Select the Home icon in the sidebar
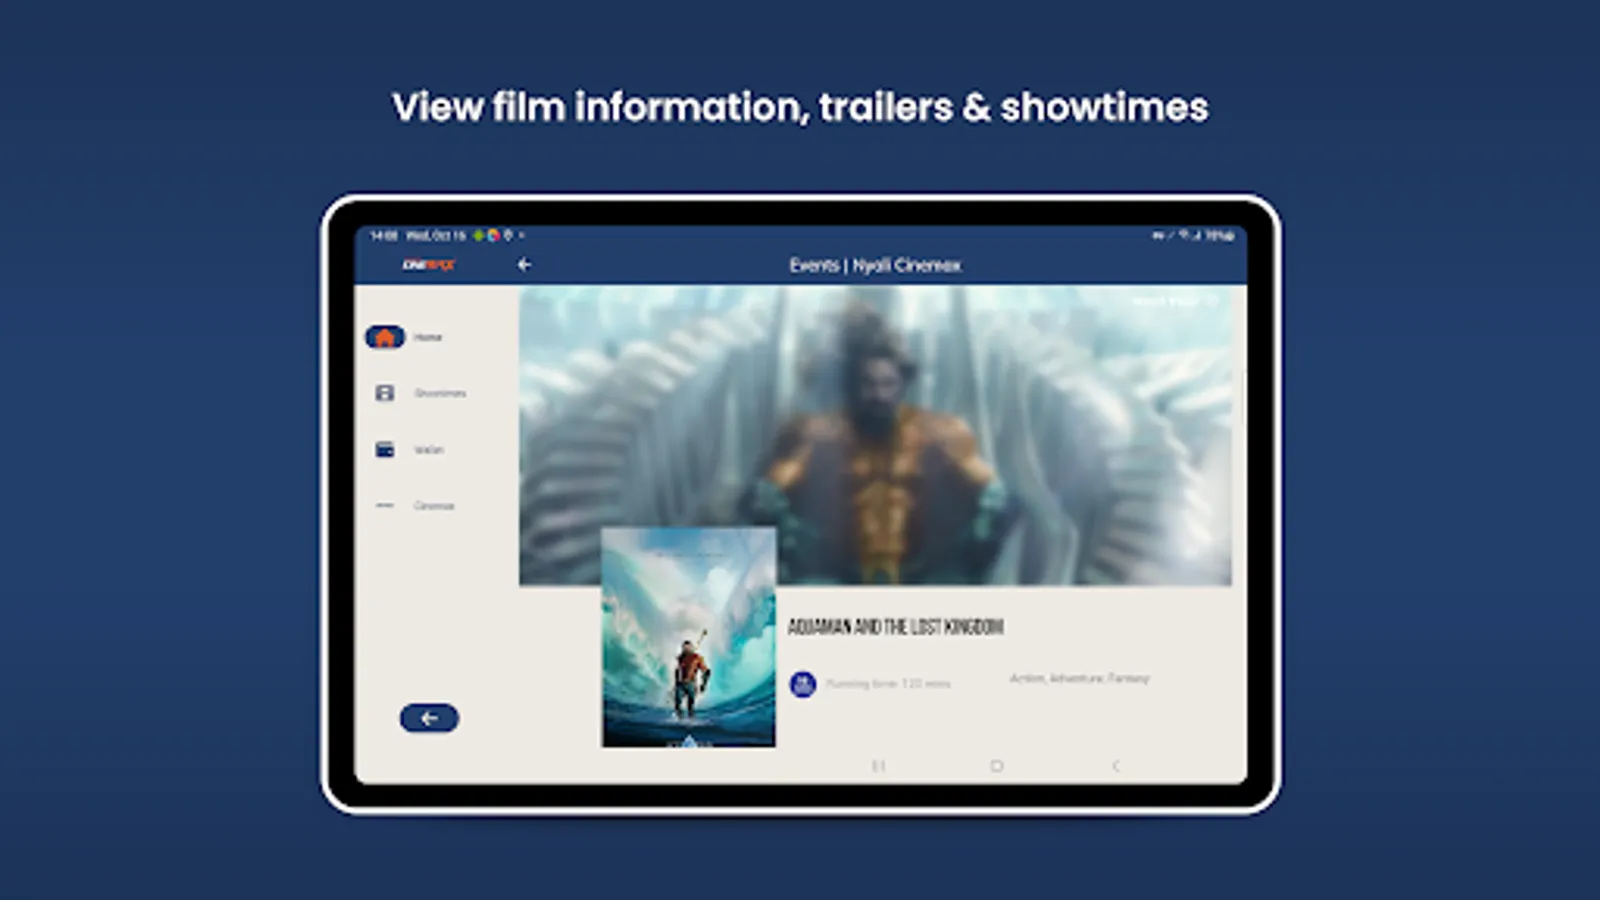The image size is (1600, 900). [385, 337]
